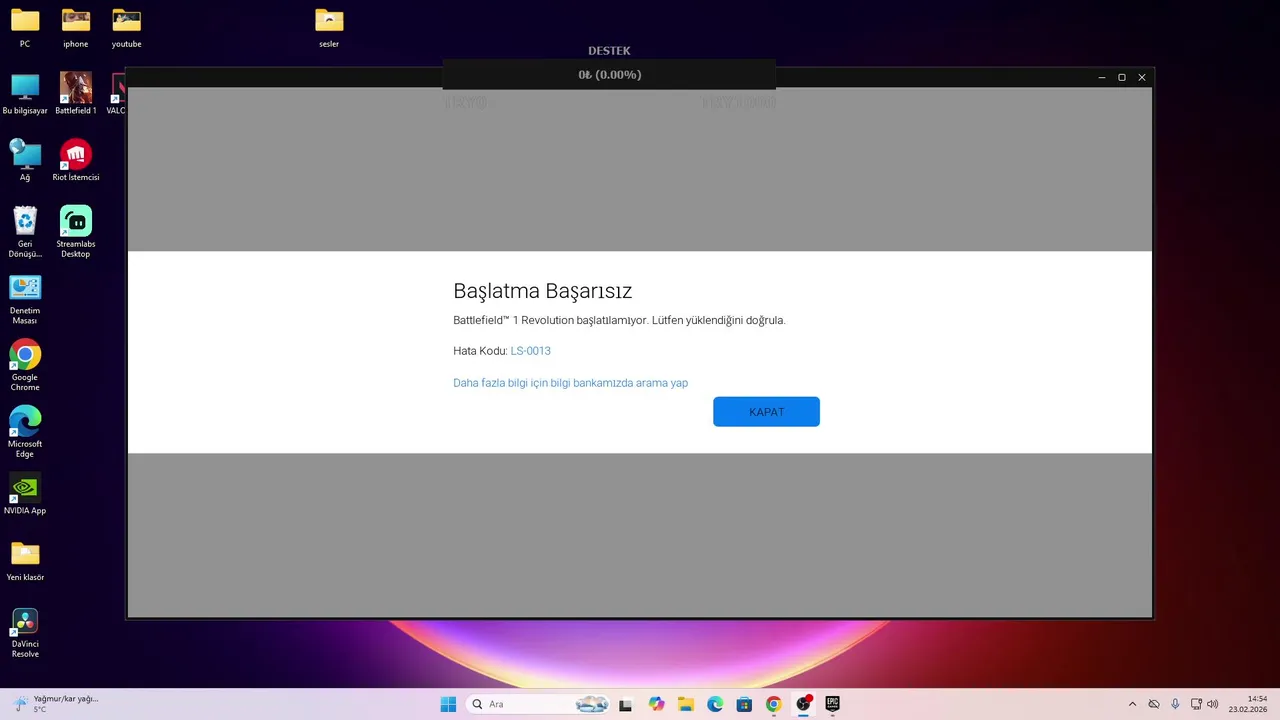The height and width of the screenshot is (720, 1280).
Task: Open the NVIDIA App shortcut
Action: [25, 494]
